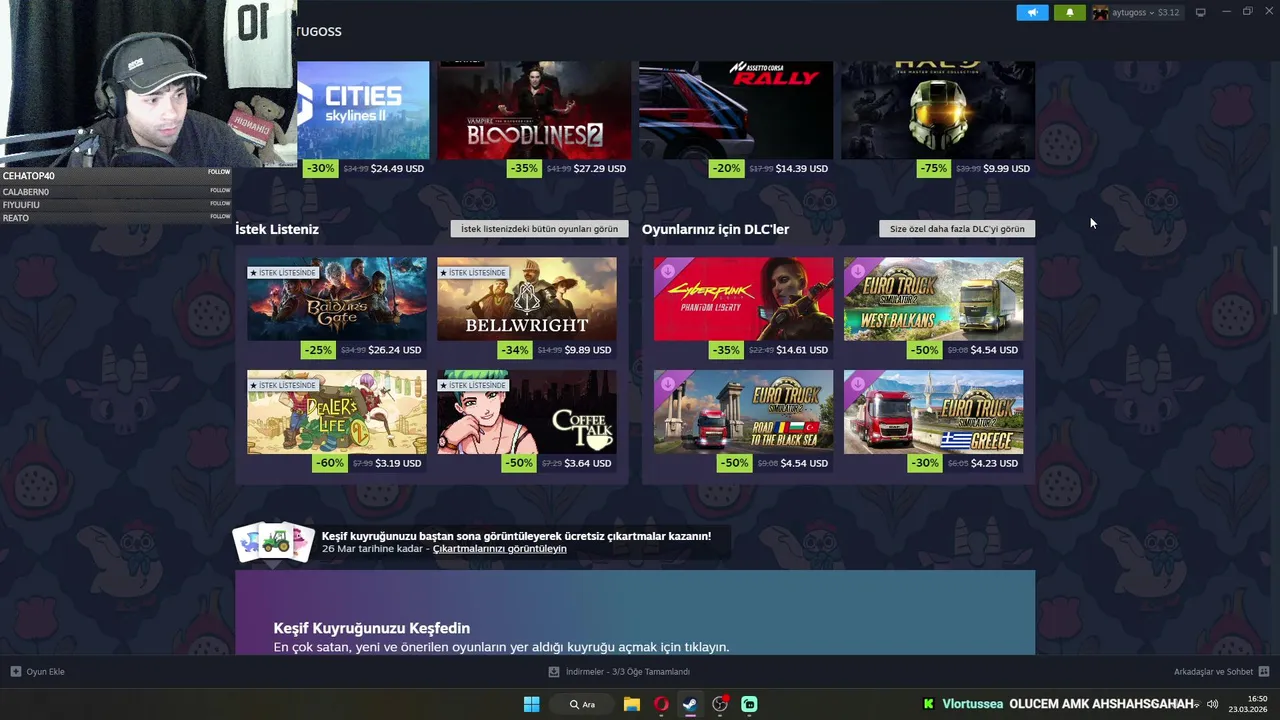
Task: Open 'Keşif Kuyruğunuzu Keşfedin' banner
Action: tap(635, 613)
